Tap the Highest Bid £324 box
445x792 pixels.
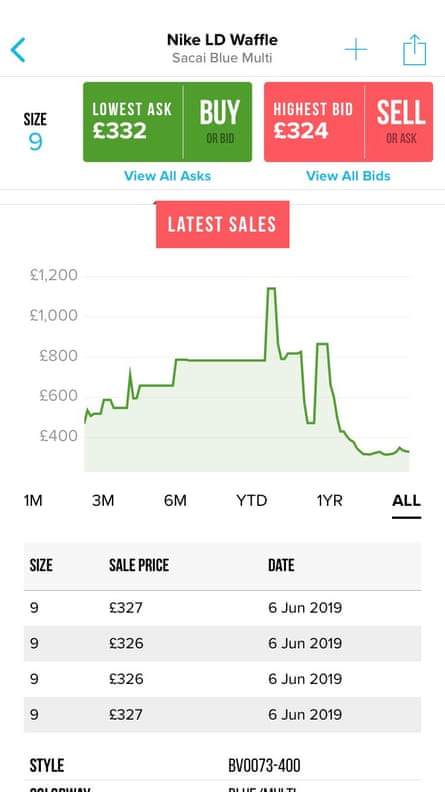point(314,122)
